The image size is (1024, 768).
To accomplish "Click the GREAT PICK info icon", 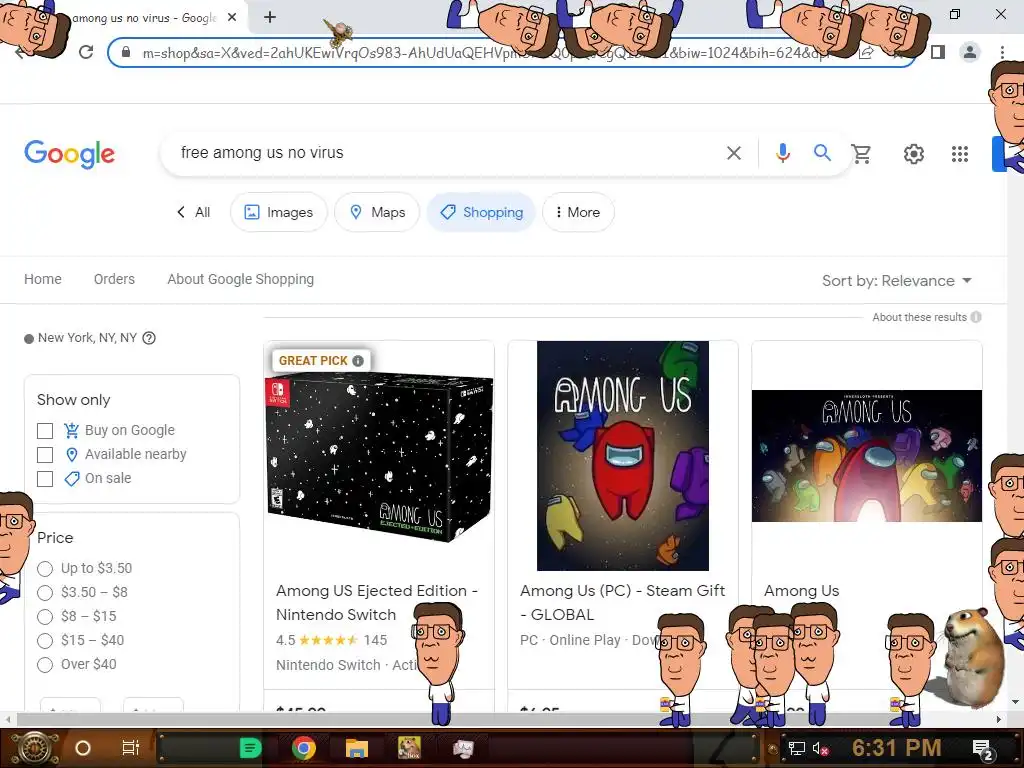I will point(358,360).
